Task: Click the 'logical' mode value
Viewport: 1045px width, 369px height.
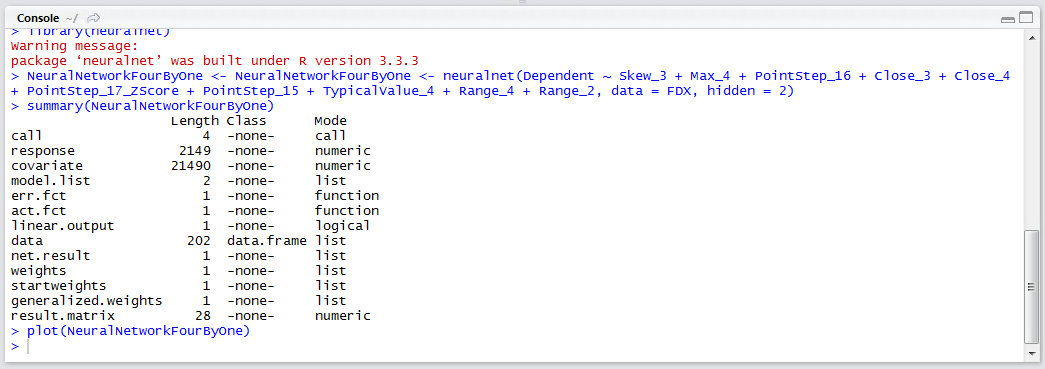Action: point(343,226)
